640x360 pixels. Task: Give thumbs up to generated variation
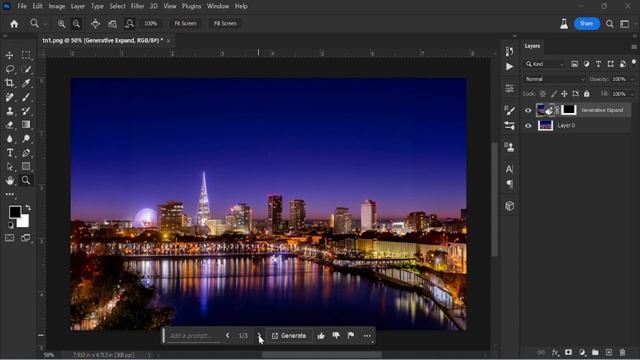click(x=321, y=336)
